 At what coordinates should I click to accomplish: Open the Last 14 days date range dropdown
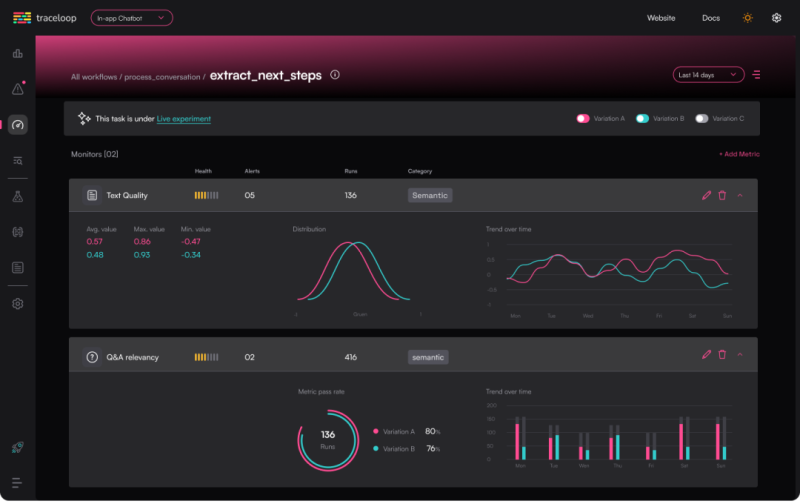tap(708, 75)
